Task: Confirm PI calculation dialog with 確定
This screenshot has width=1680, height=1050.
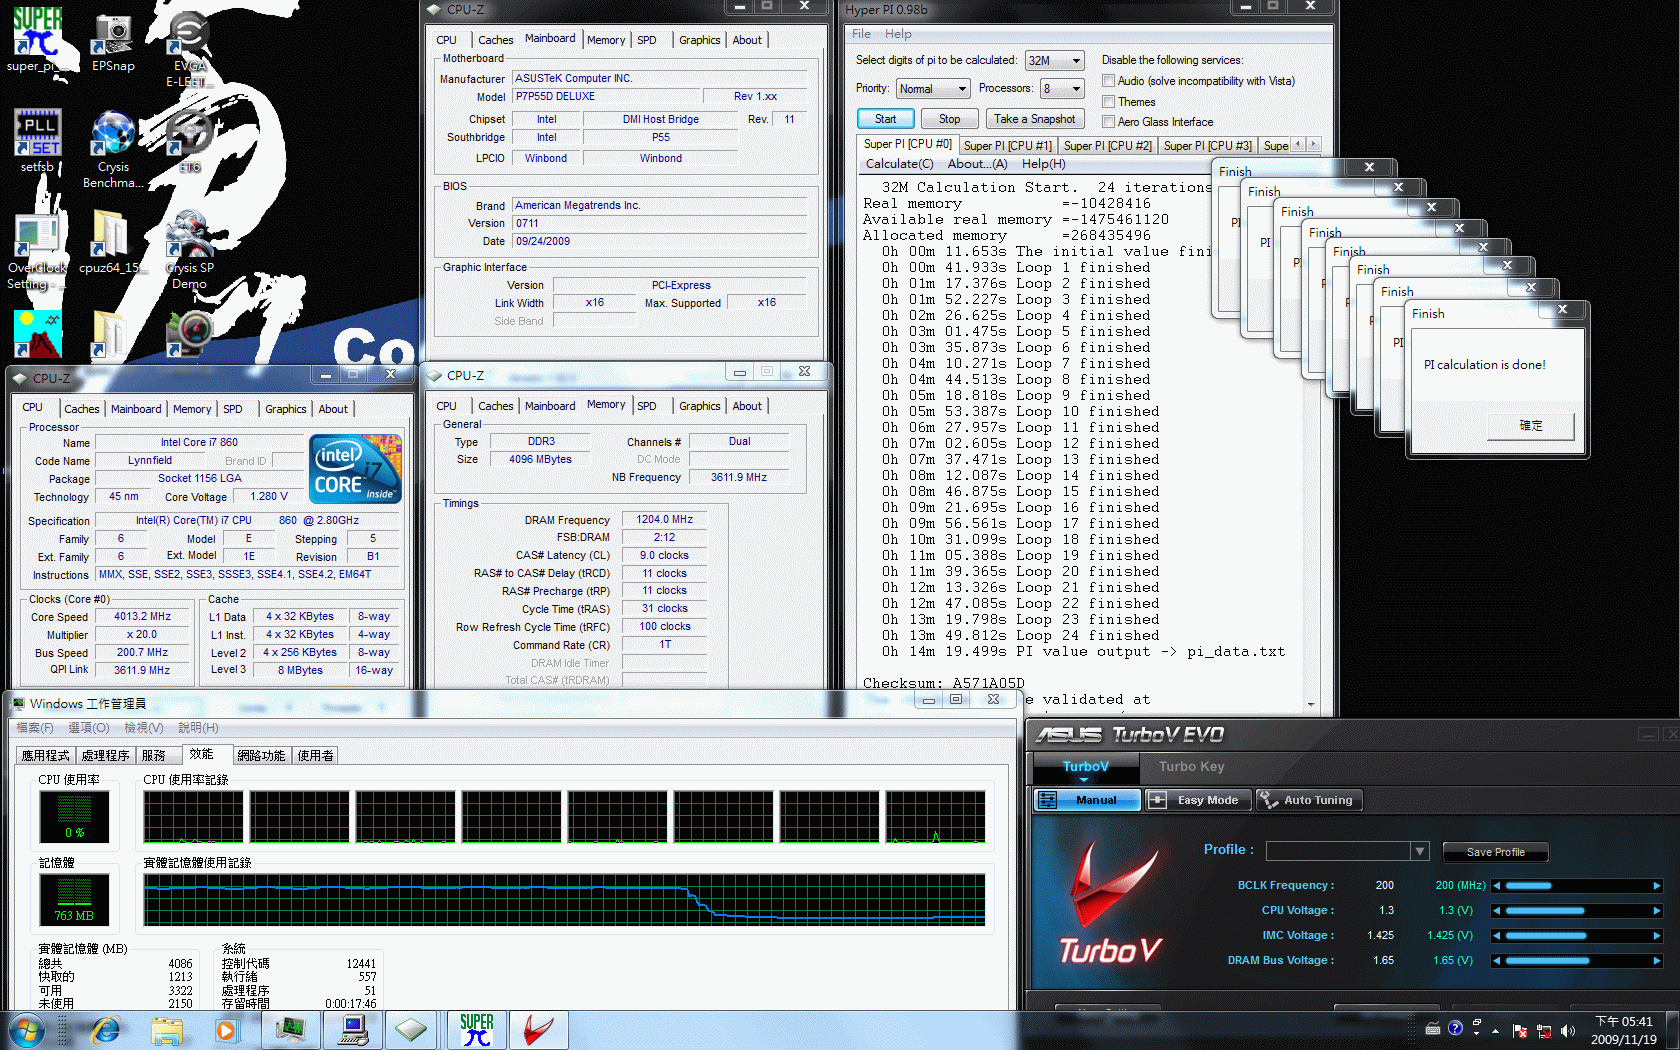Action: tap(1531, 426)
